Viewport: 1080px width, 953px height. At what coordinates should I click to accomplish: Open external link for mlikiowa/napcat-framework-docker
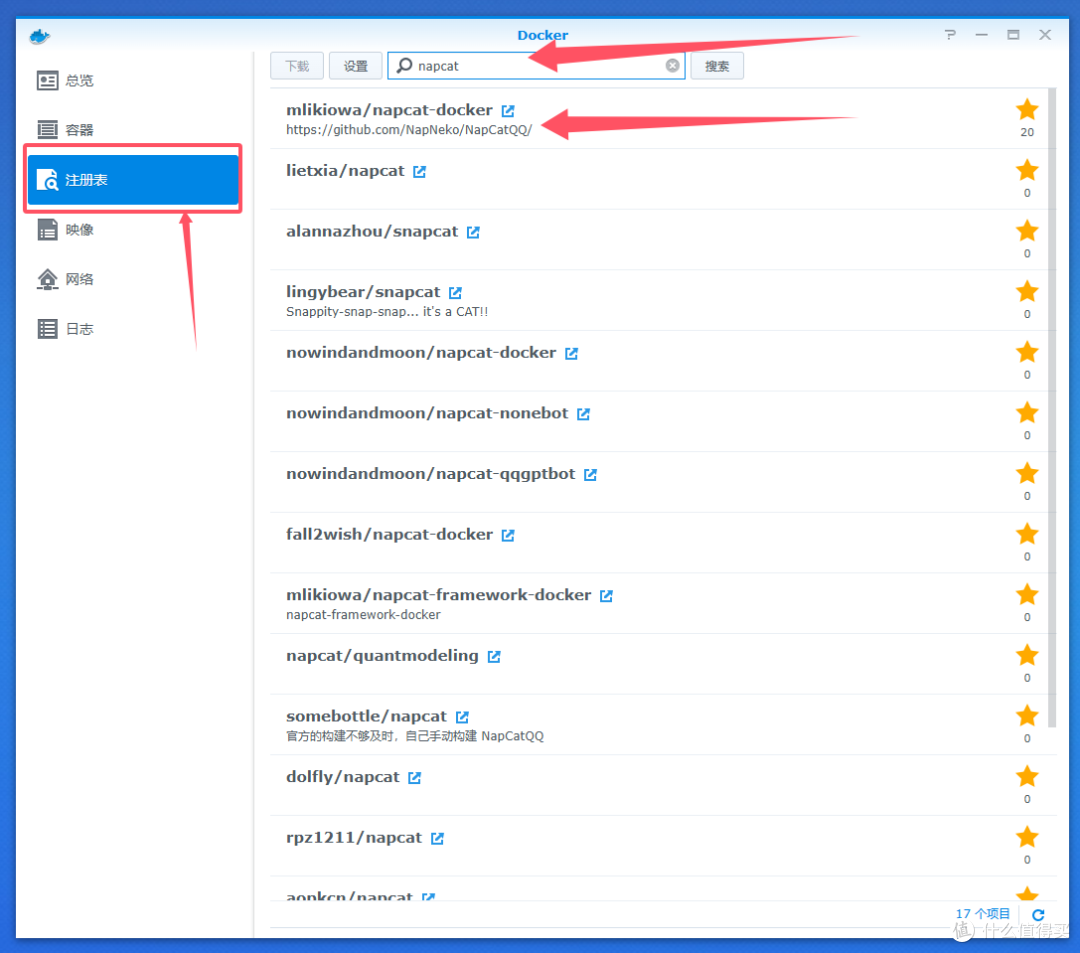click(606, 596)
